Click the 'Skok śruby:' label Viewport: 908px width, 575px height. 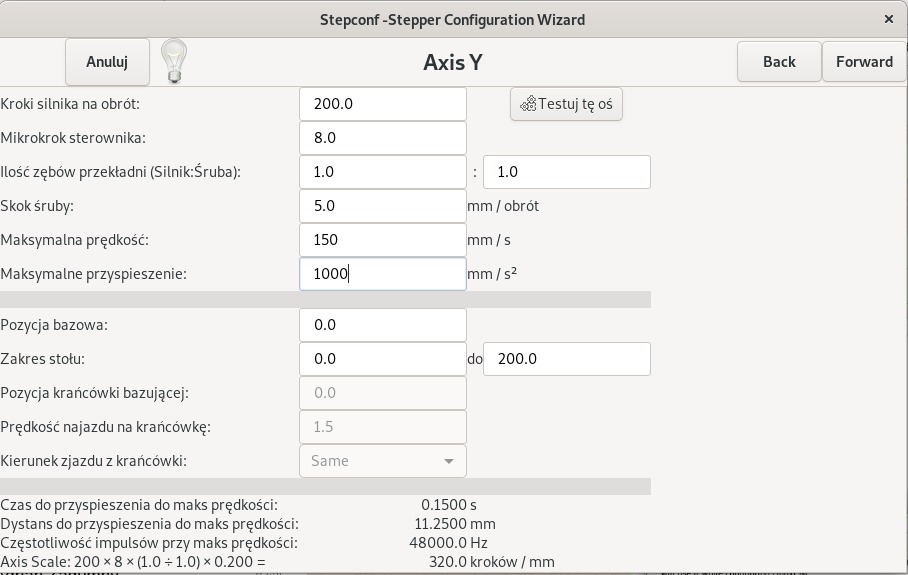click(x=37, y=206)
